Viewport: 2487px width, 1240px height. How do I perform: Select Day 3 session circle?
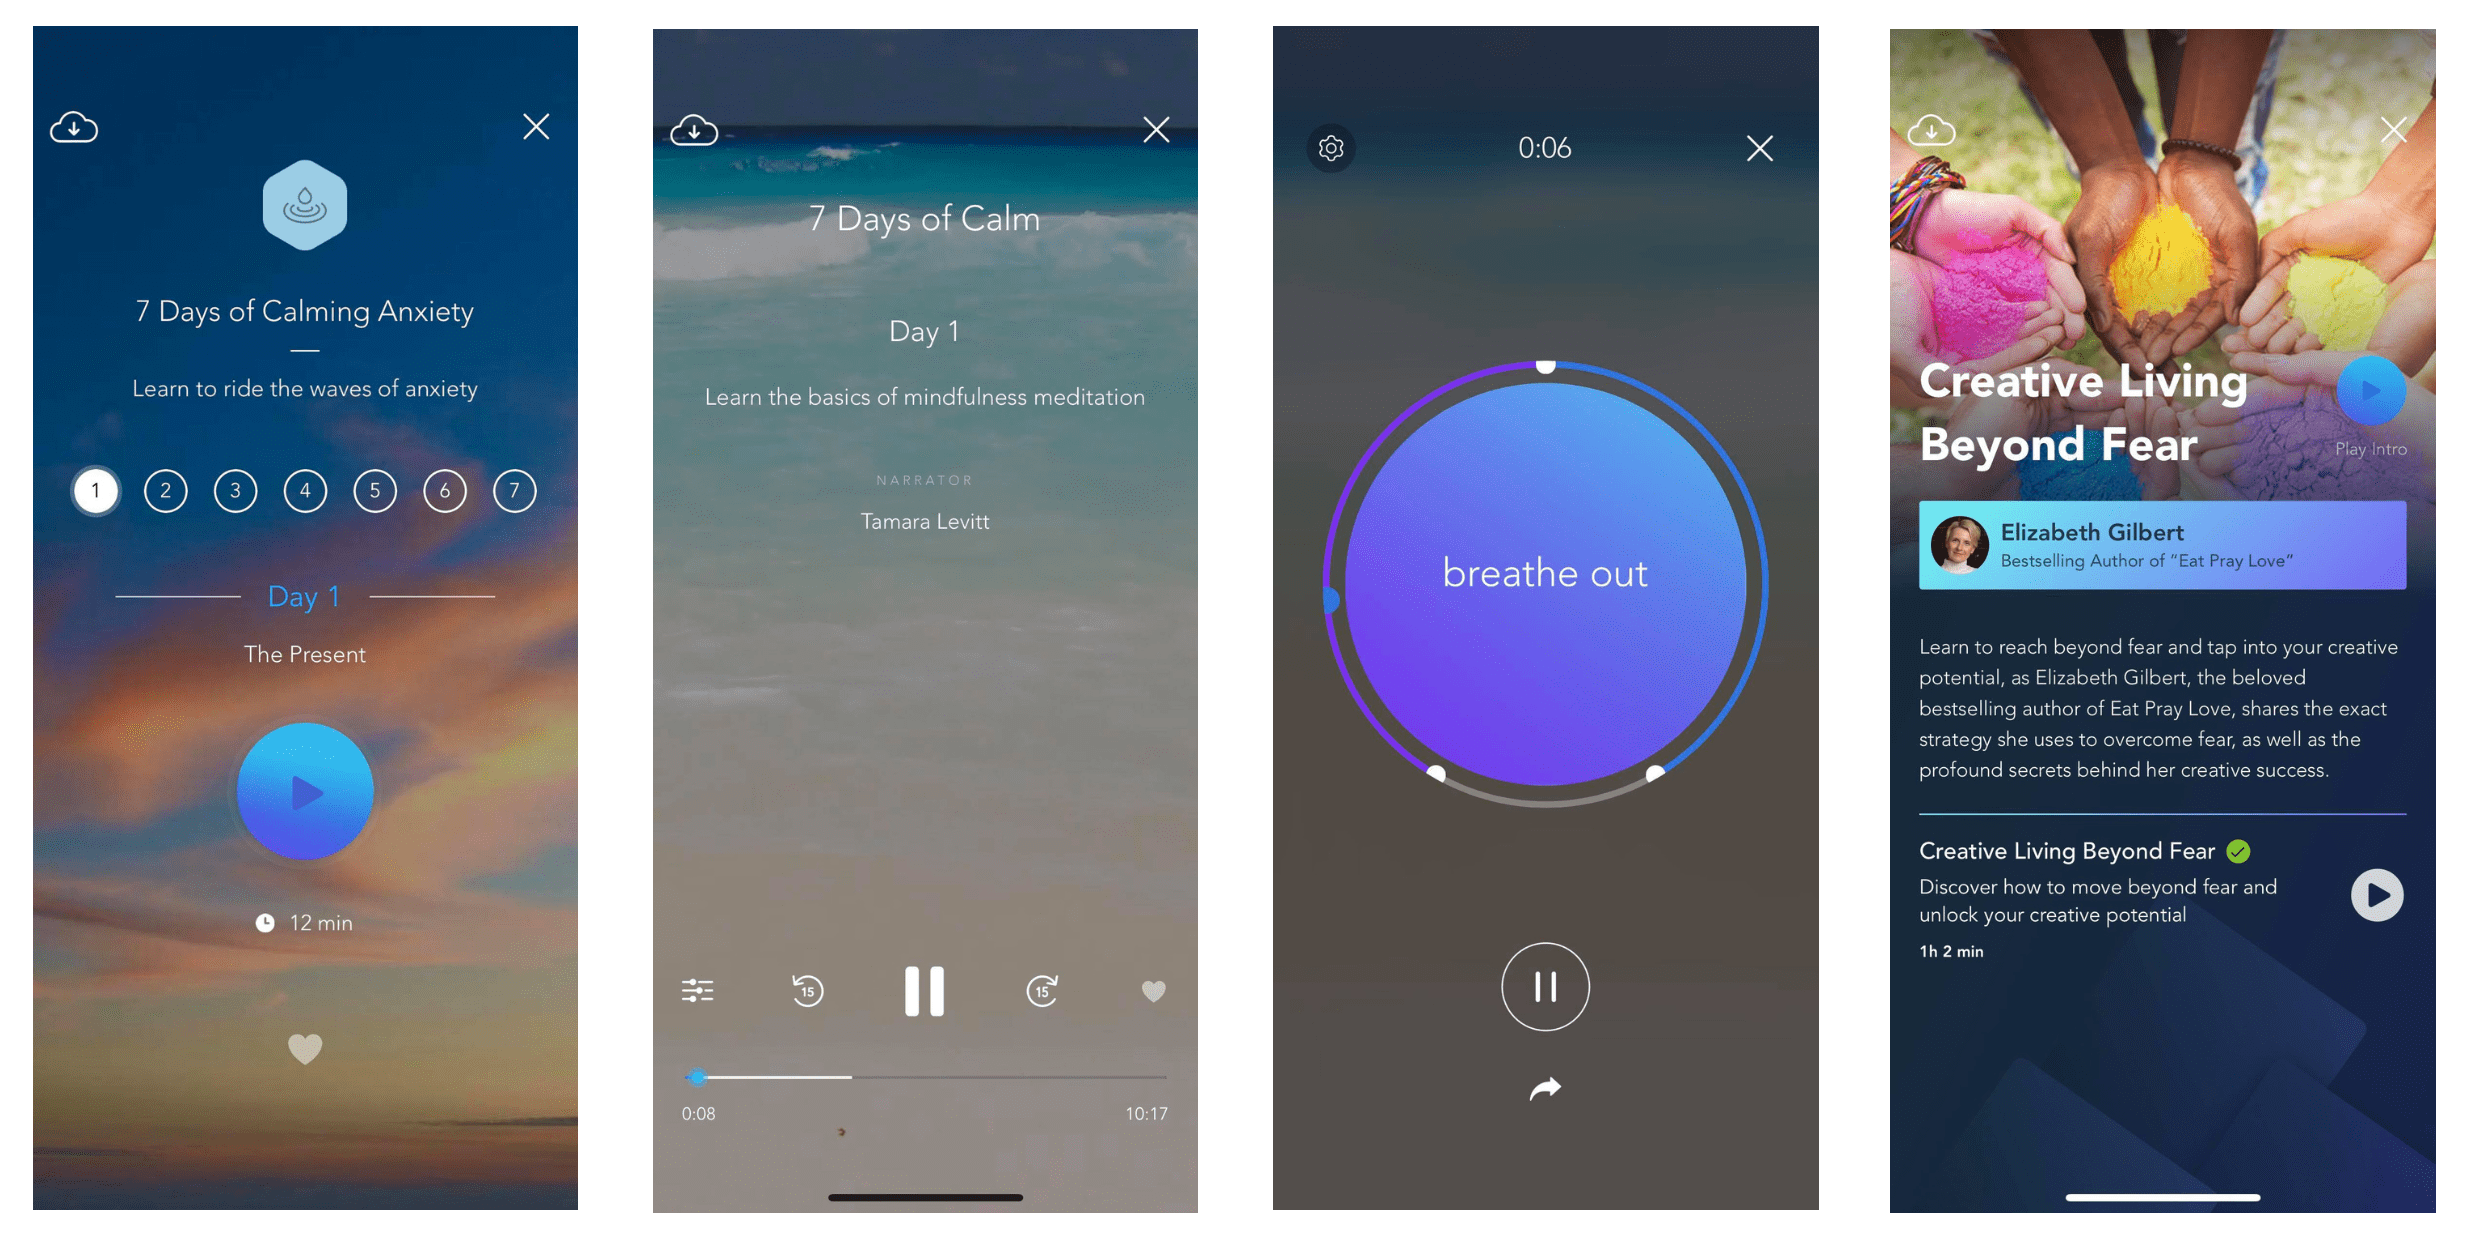pyautogui.click(x=236, y=490)
